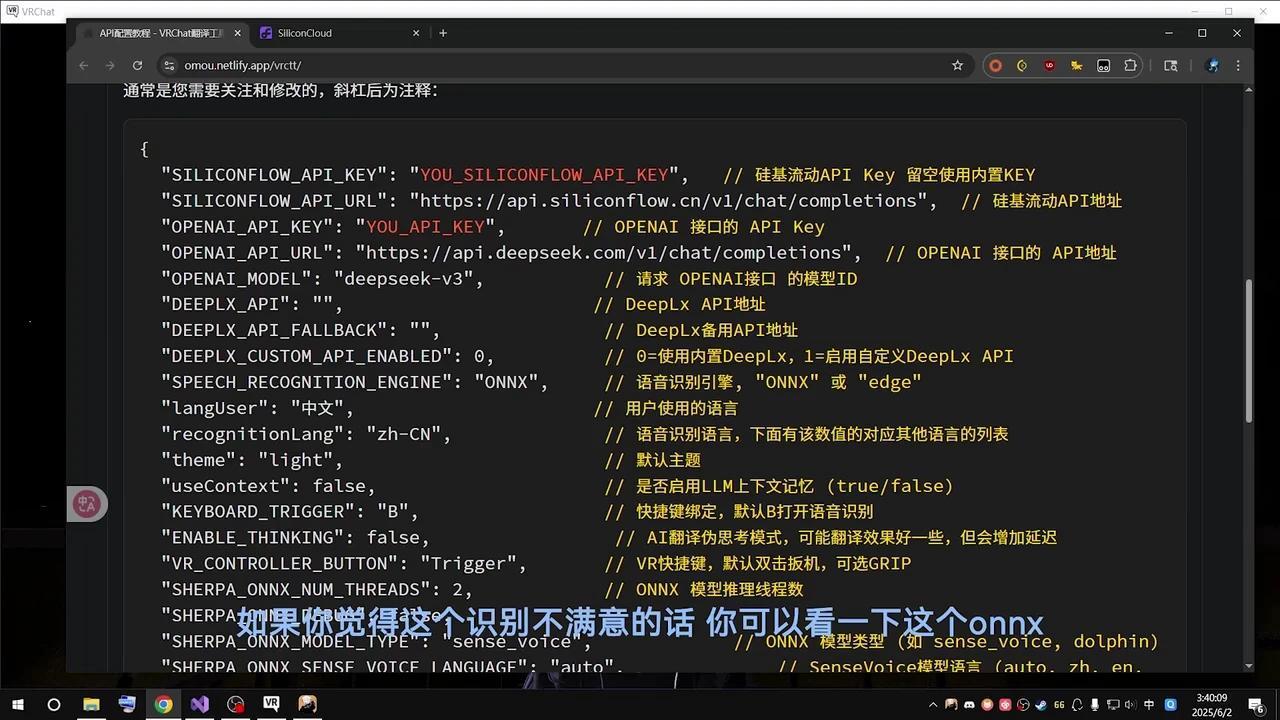Click the orange circle extension icon
This screenshot has height=720, width=1280.
coord(995,65)
